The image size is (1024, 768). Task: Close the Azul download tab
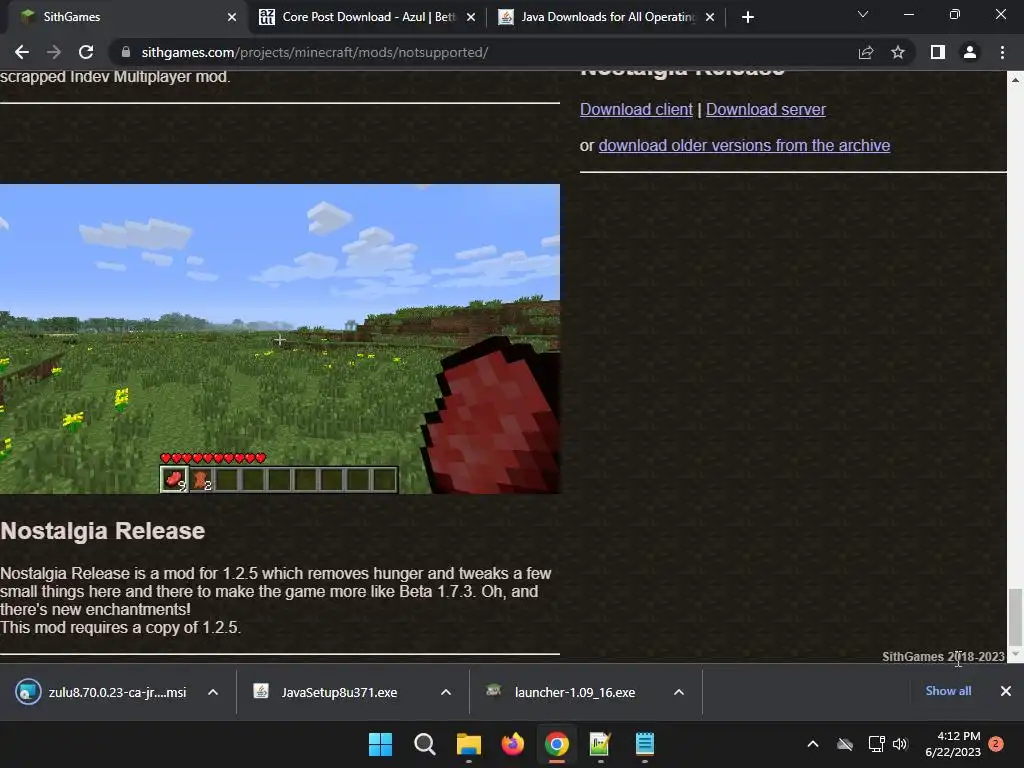(x=471, y=17)
